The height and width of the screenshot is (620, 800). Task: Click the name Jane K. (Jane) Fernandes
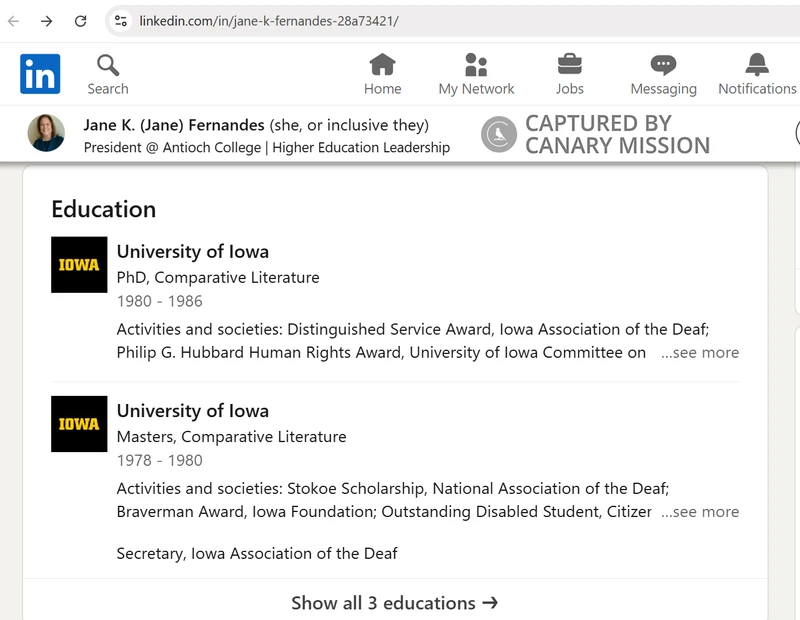tap(174, 125)
